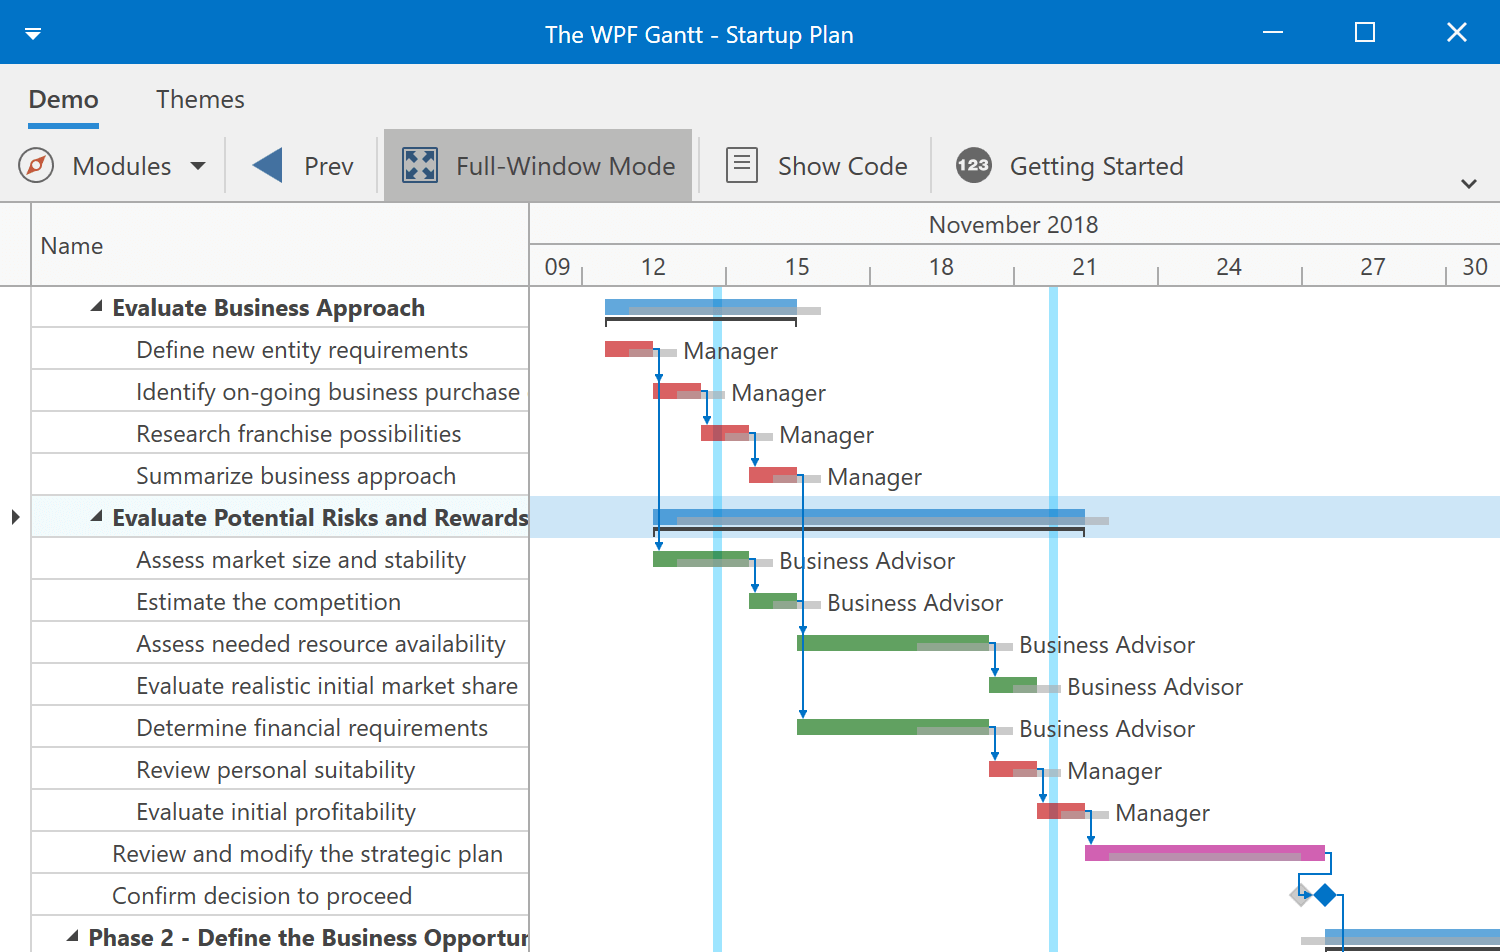The image size is (1500, 952).
Task: Click the Show Code icon
Action: (741, 164)
